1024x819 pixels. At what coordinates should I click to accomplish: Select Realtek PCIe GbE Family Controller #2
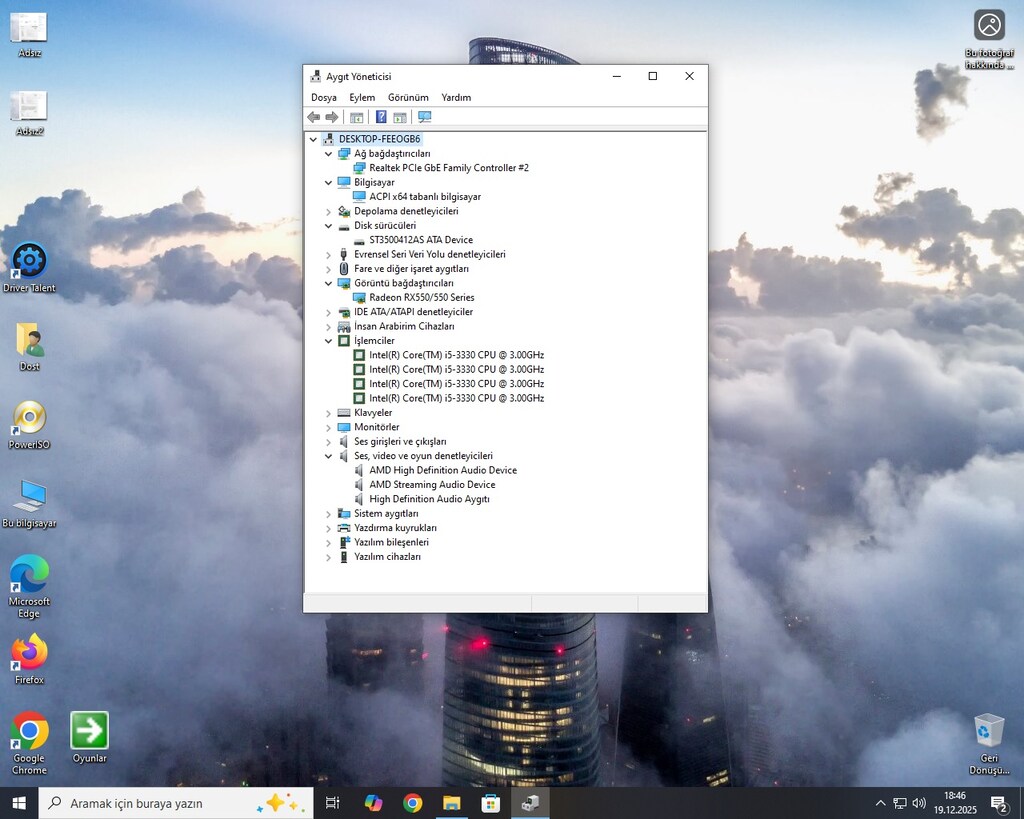[x=449, y=168]
